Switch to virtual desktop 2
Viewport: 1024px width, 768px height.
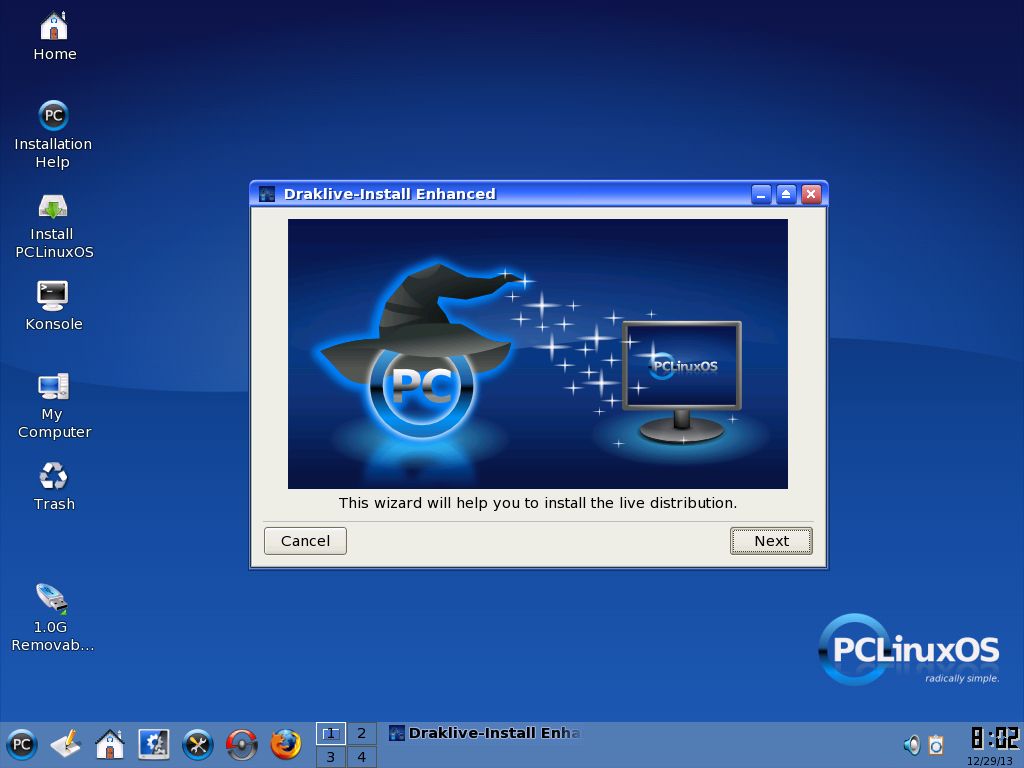(x=361, y=733)
